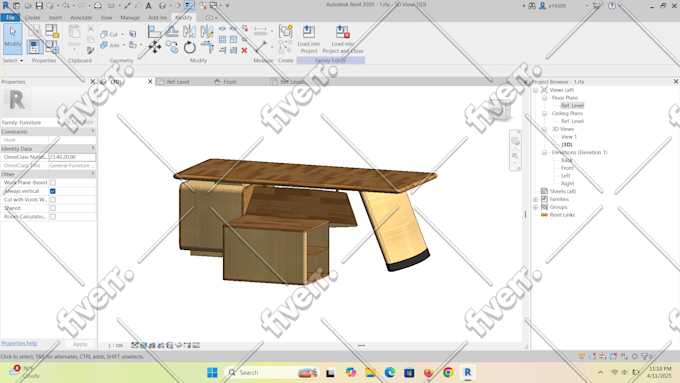The width and height of the screenshot is (680, 383).
Task: Click the Windows taskbar Search box
Action: tap(272, 372)
